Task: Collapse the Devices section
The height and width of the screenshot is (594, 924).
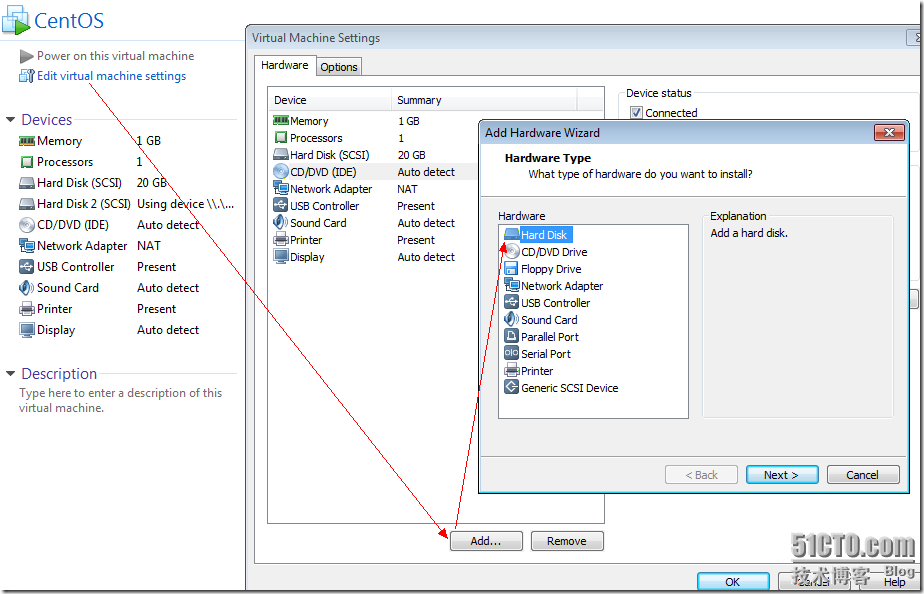Action: click(10, 120)
